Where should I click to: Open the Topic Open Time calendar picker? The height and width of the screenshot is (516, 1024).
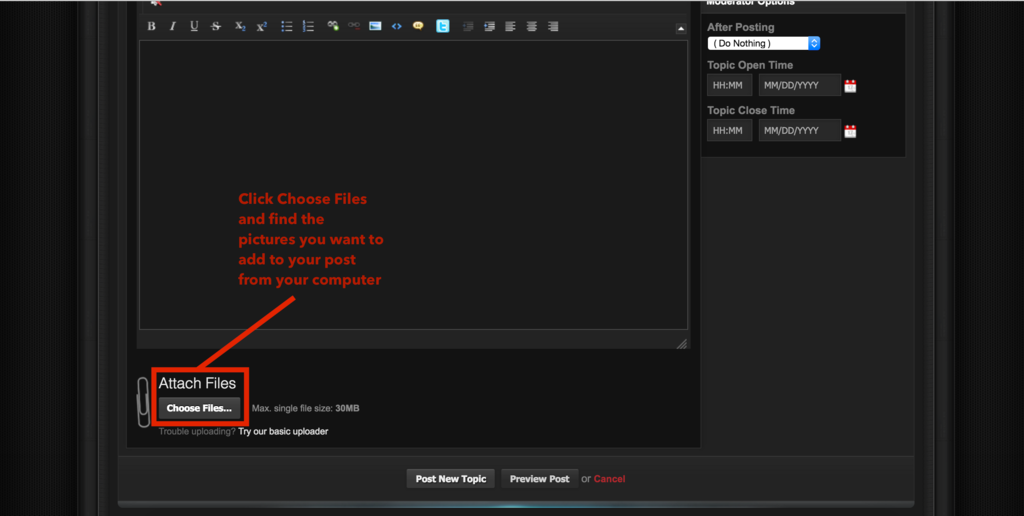[x=850, y=86]
